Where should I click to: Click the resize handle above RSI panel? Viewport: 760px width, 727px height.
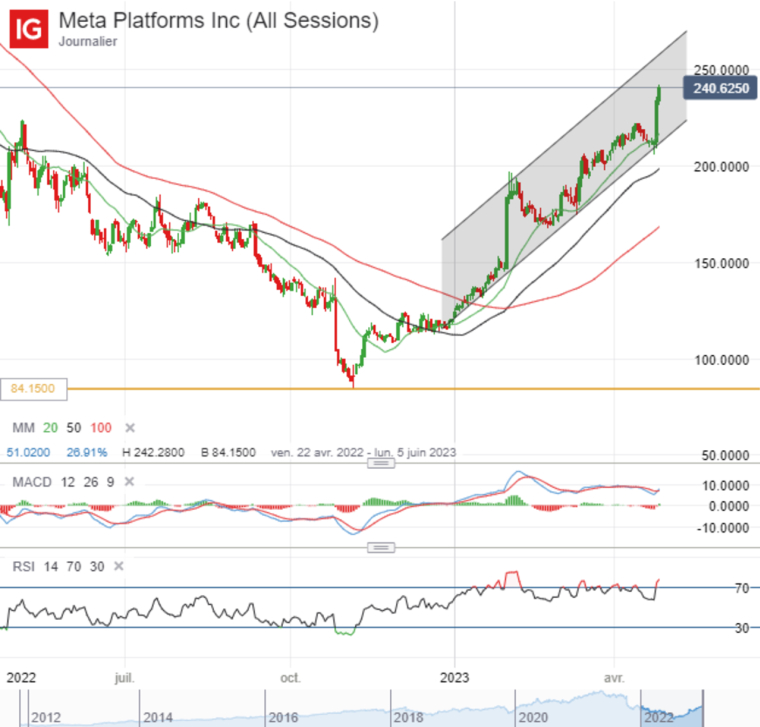tap(381, 547)
